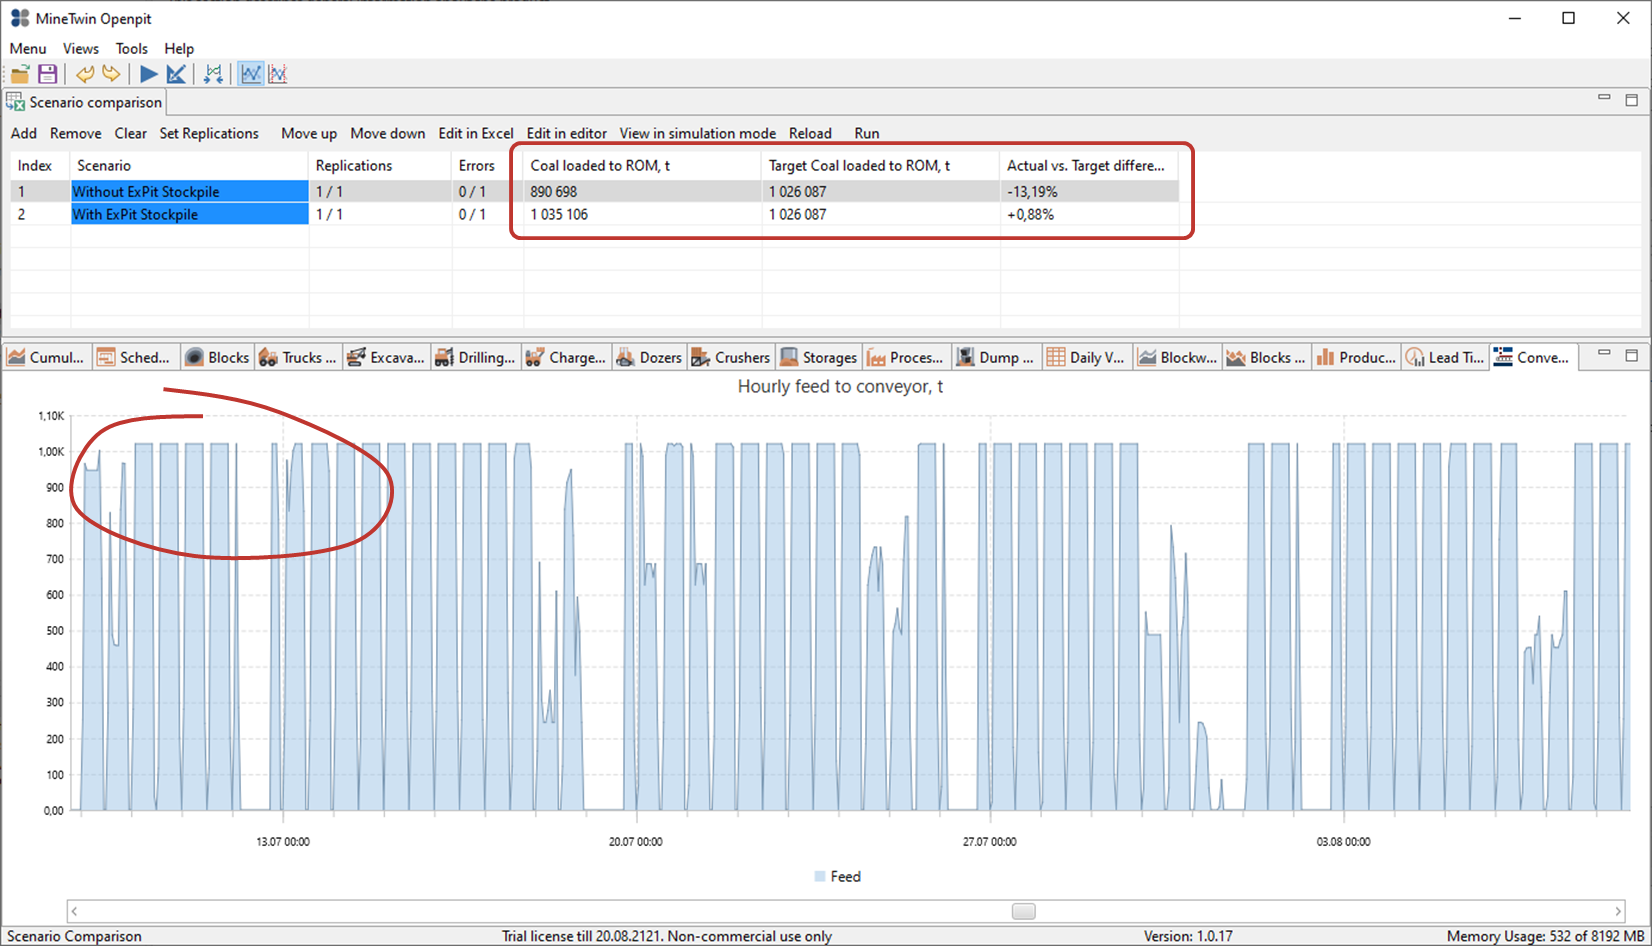Minimize the Scenario comparison panel
The width and height of the screenshot is (1652, 946).
(x=1604, y=98)
